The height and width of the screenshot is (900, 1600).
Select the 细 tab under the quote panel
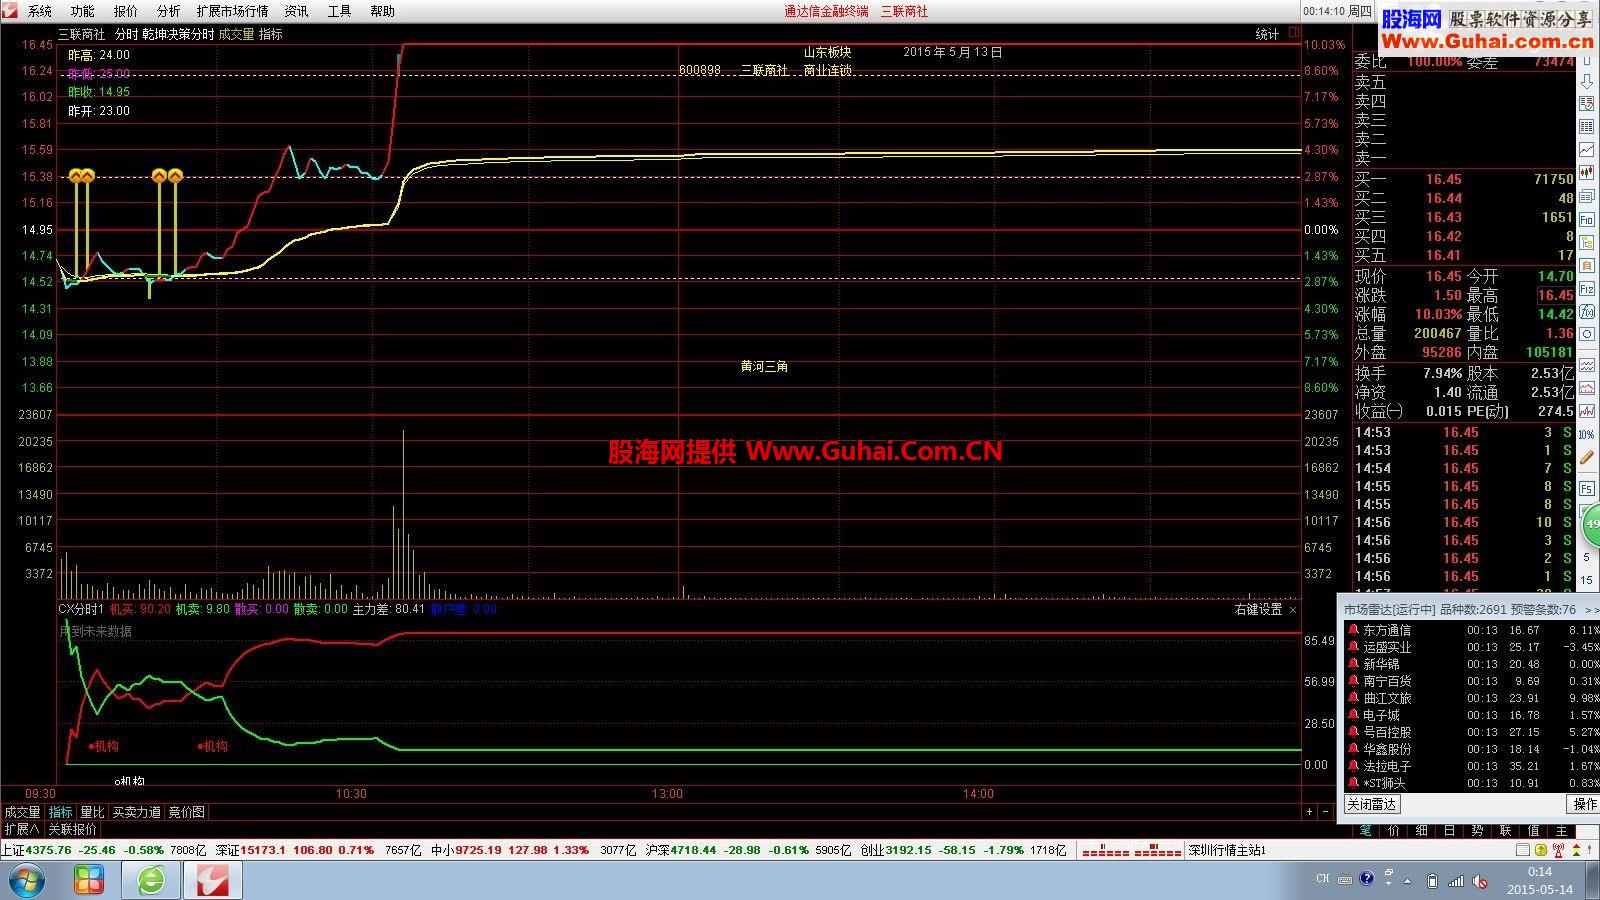coord(1421,831)
